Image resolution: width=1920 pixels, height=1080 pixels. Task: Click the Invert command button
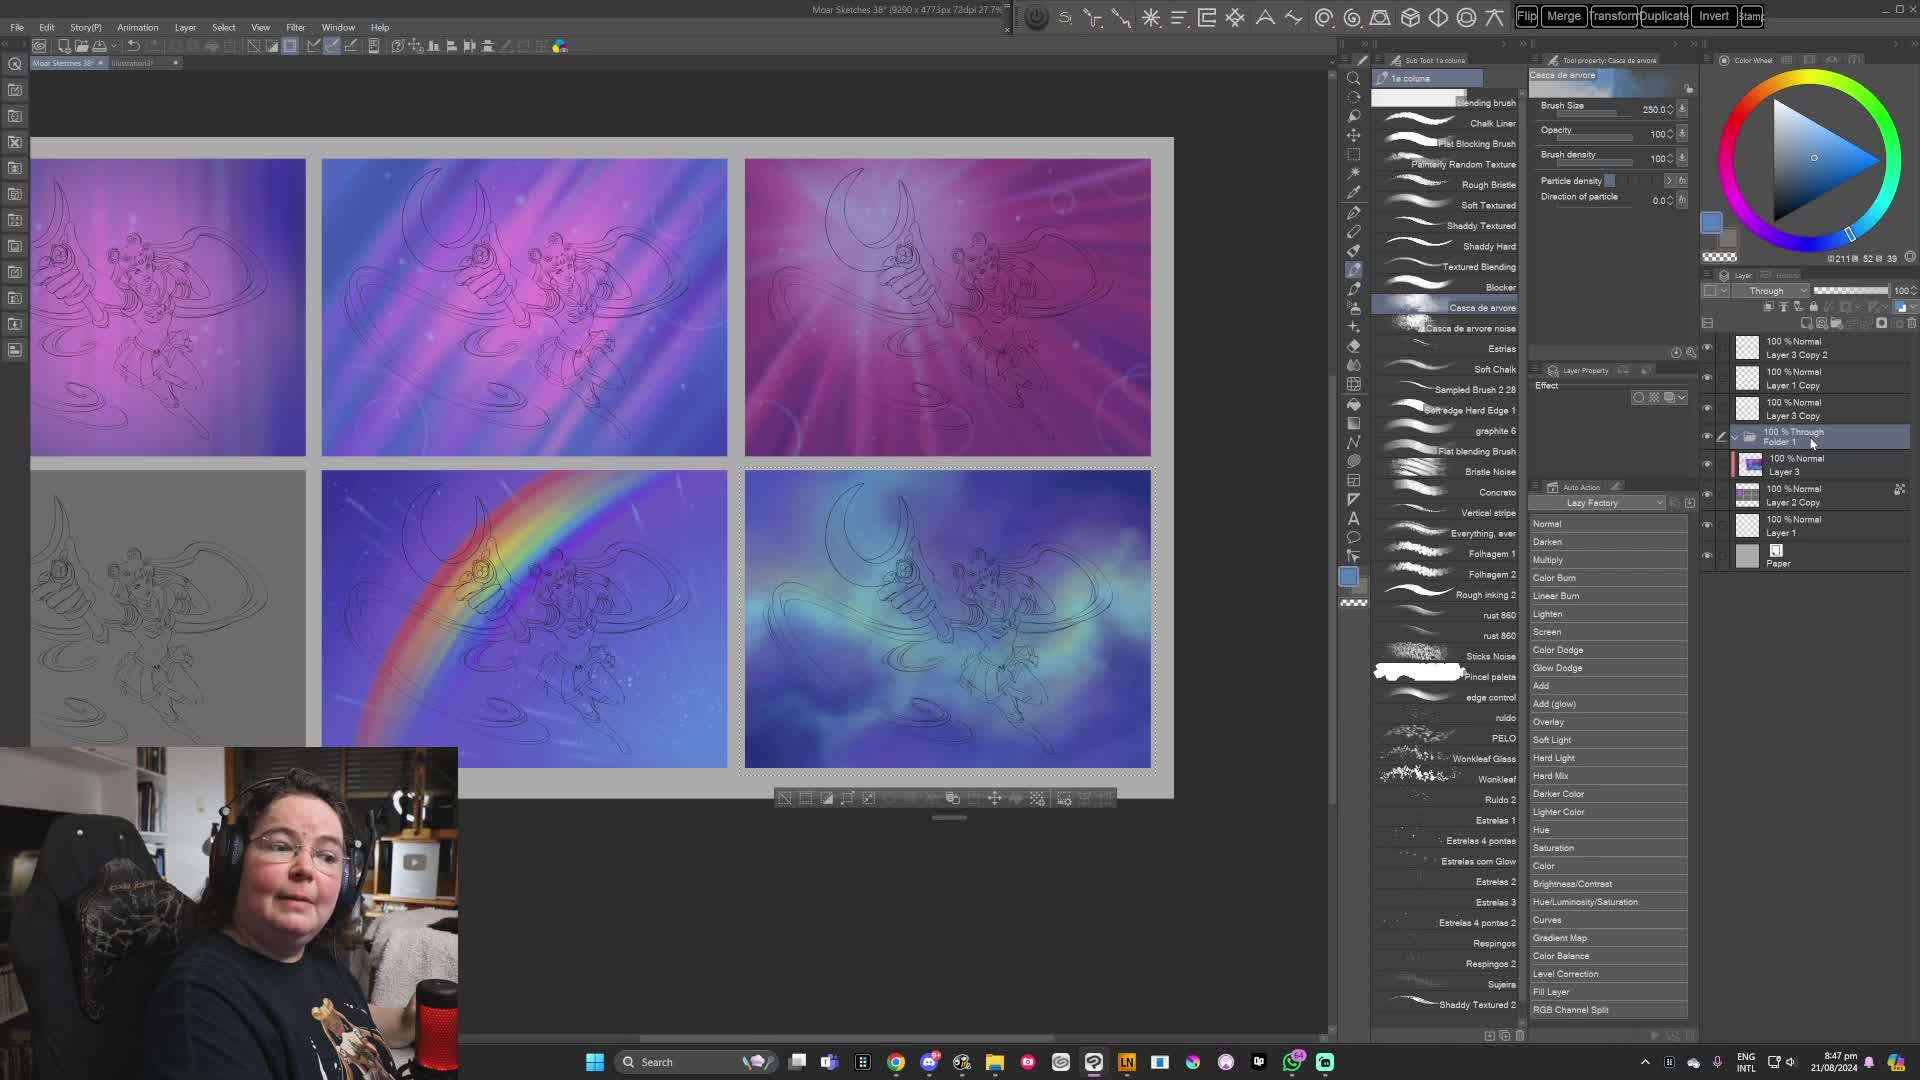(1713, 16)
